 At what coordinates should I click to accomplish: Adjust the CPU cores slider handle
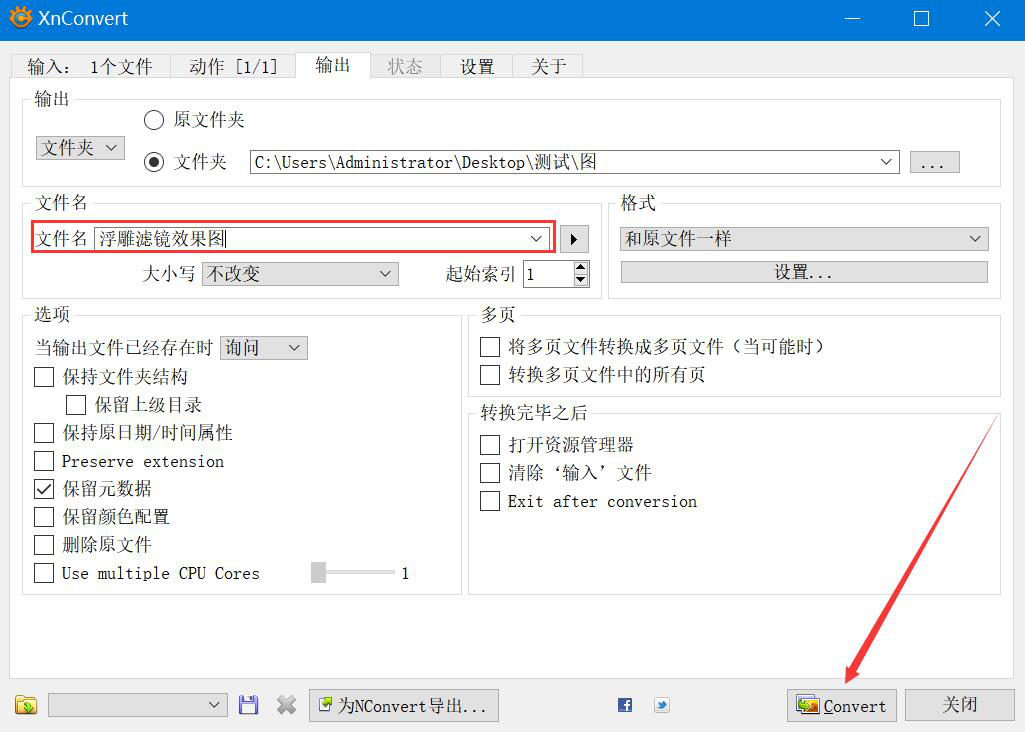tap(318, 572)
